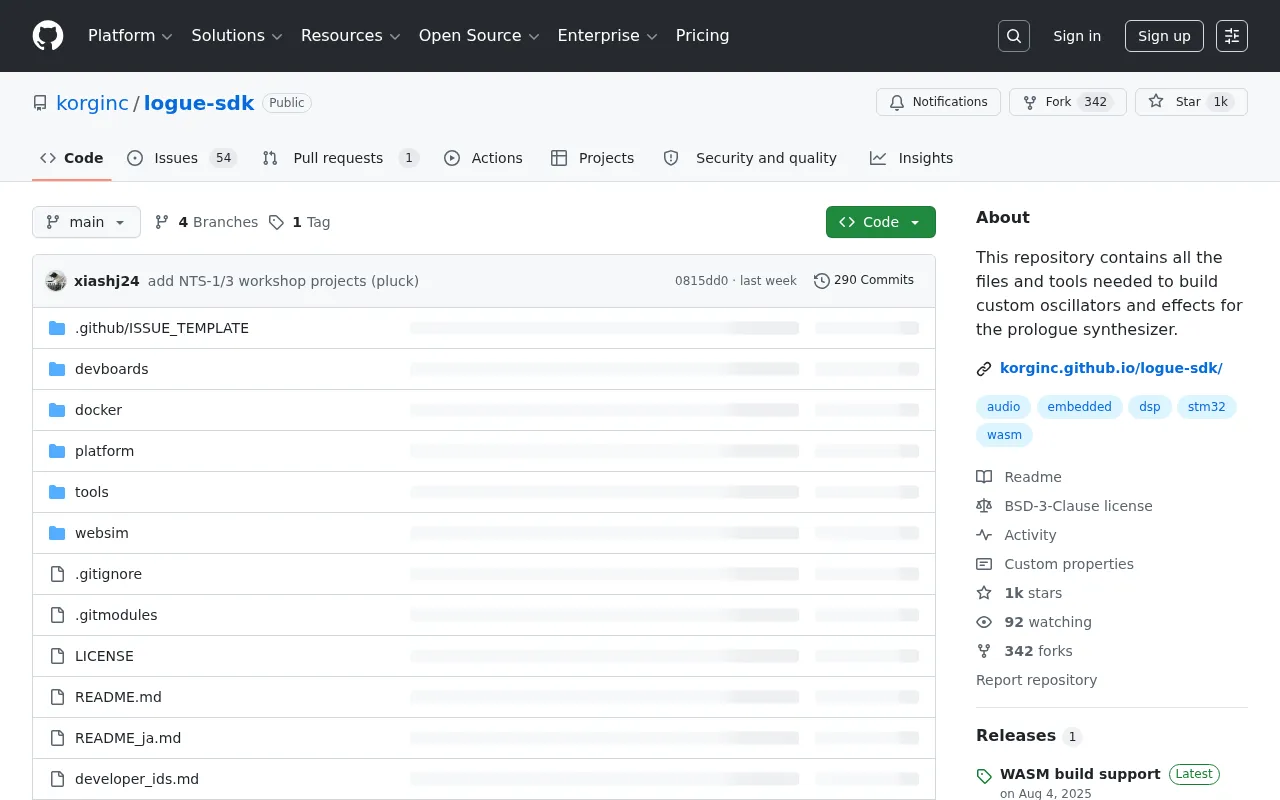Click the Custom properties note icon
Screen dimensions: 1280x800
tap(984, 564)
